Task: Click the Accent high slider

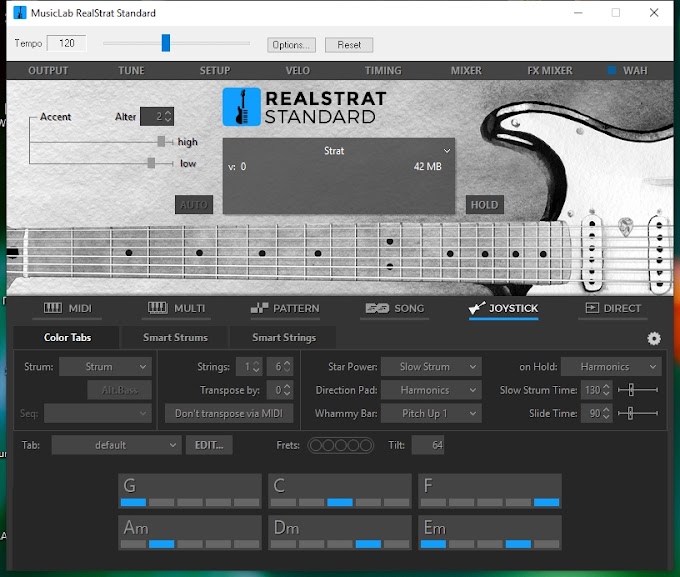Action: [x=161, y=141]
